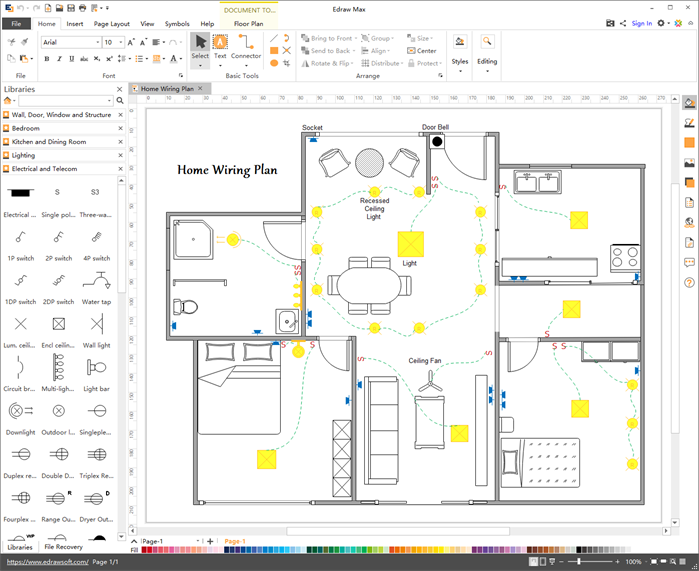This screenshot has width=699, height=571.
Task: Expand the font size dropdown
Action: coord(121,43)
